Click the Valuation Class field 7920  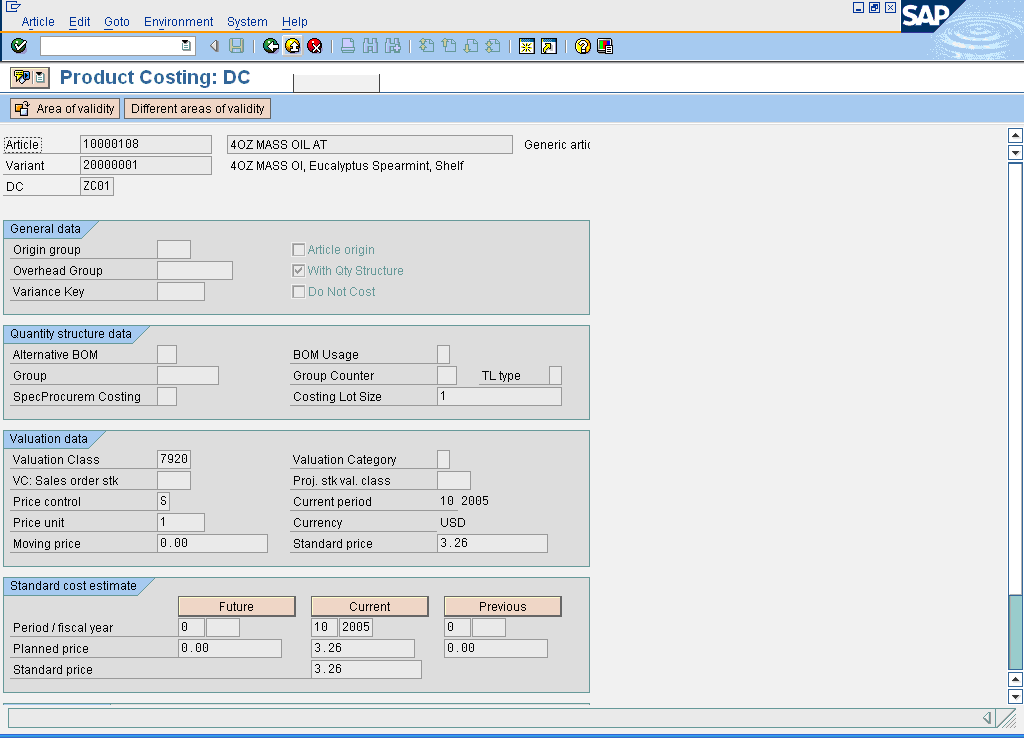pos(174,459)
